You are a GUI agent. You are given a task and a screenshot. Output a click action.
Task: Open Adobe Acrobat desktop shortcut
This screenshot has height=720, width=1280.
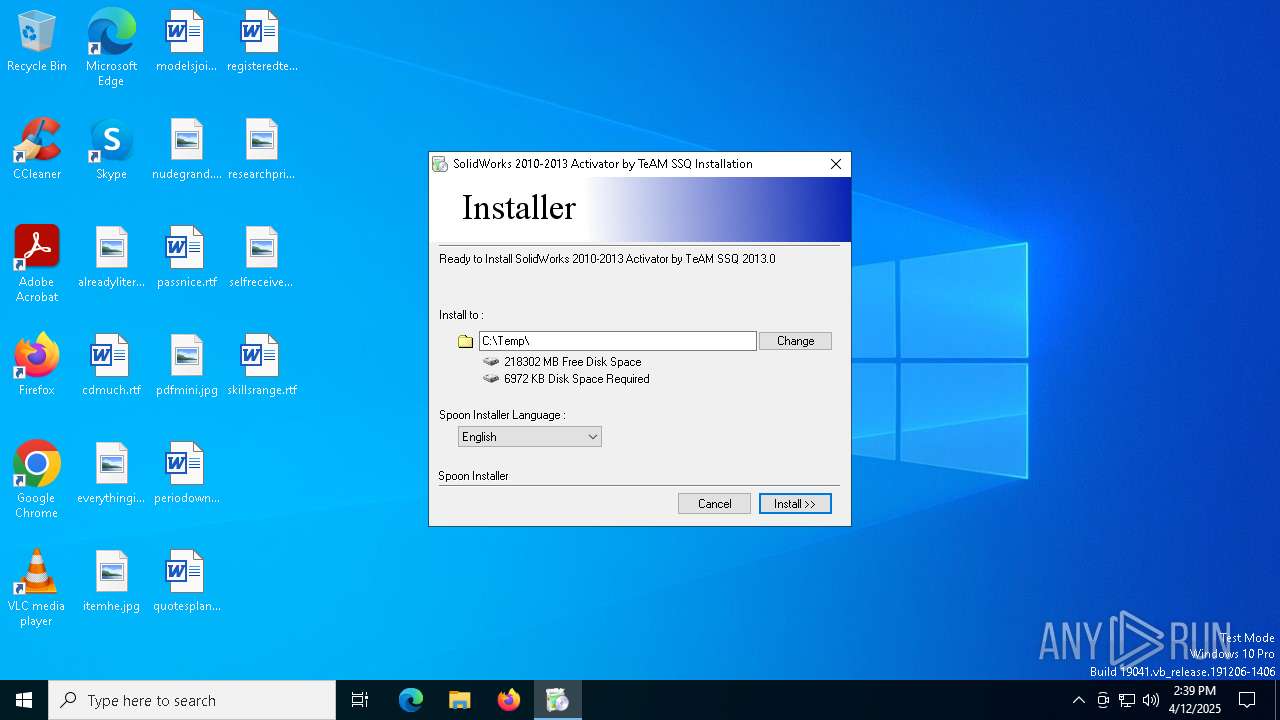pyautogui.click(x=37, y=264)
